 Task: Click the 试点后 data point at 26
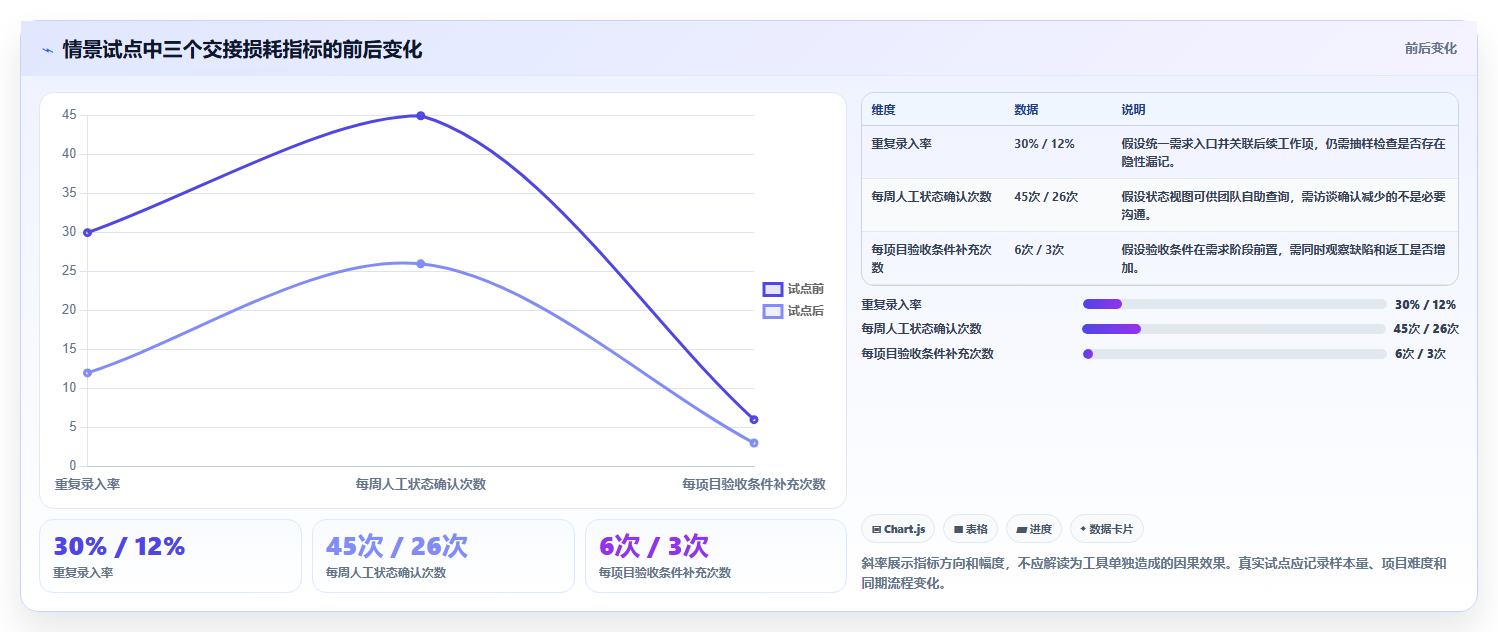421,264
